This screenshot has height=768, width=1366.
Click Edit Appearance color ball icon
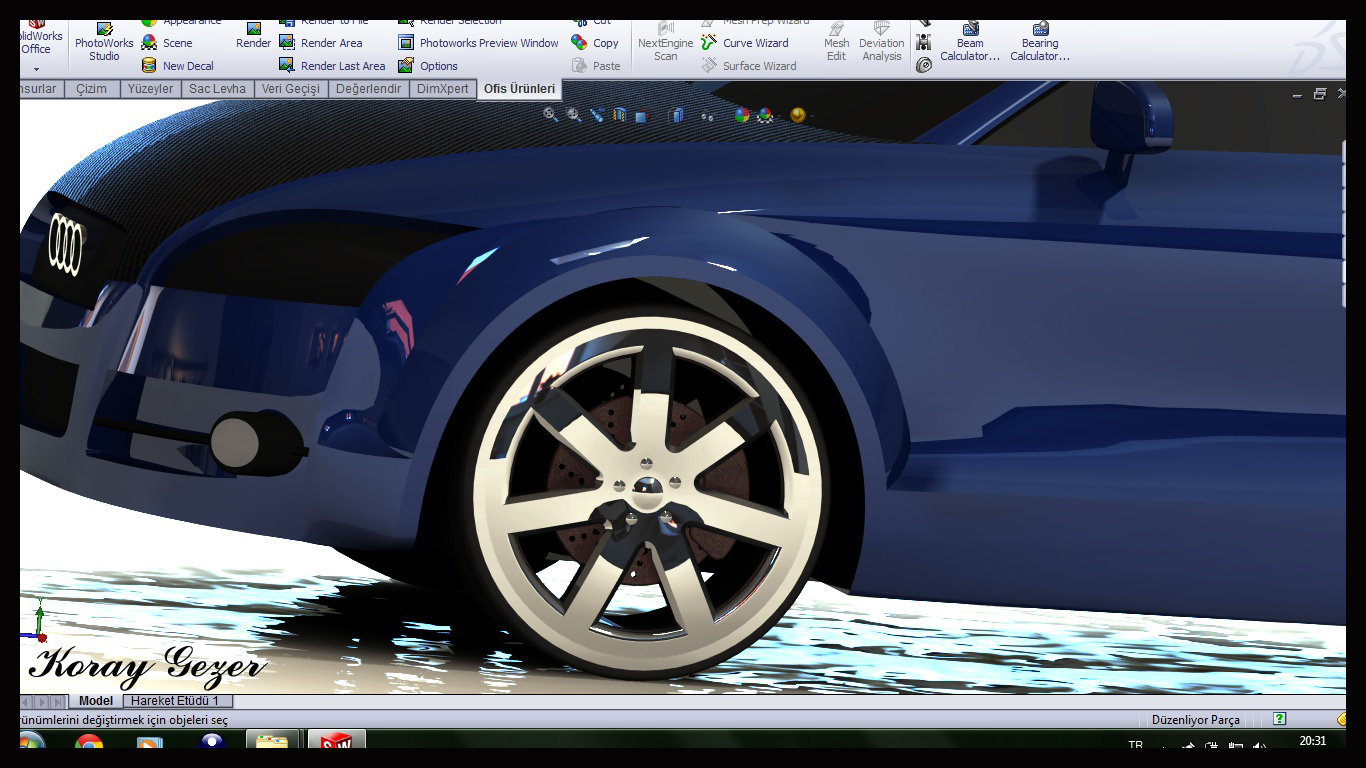742,115
